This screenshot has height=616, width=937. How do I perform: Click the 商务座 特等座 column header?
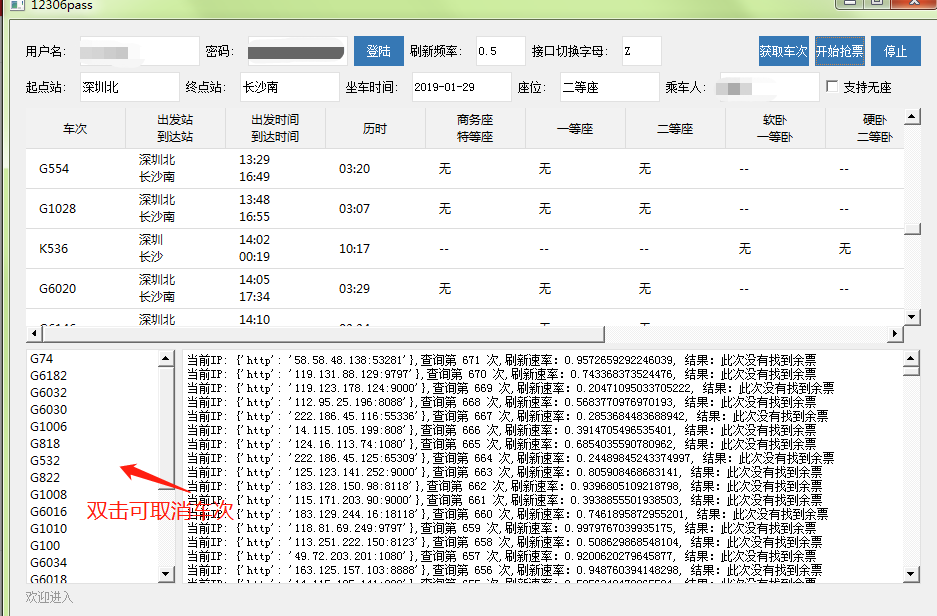click(x=475, y=128)
